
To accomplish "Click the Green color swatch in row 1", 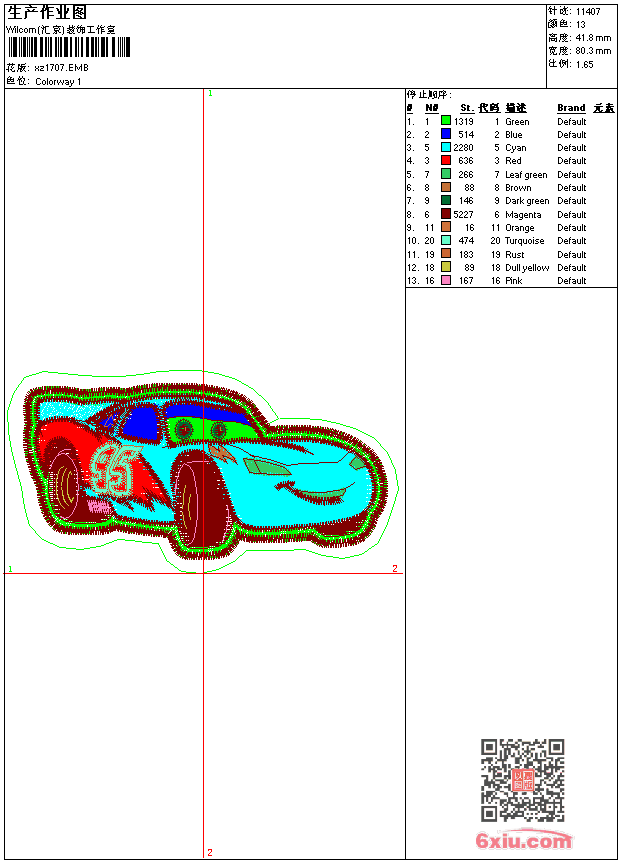I will tap(446, 121).
